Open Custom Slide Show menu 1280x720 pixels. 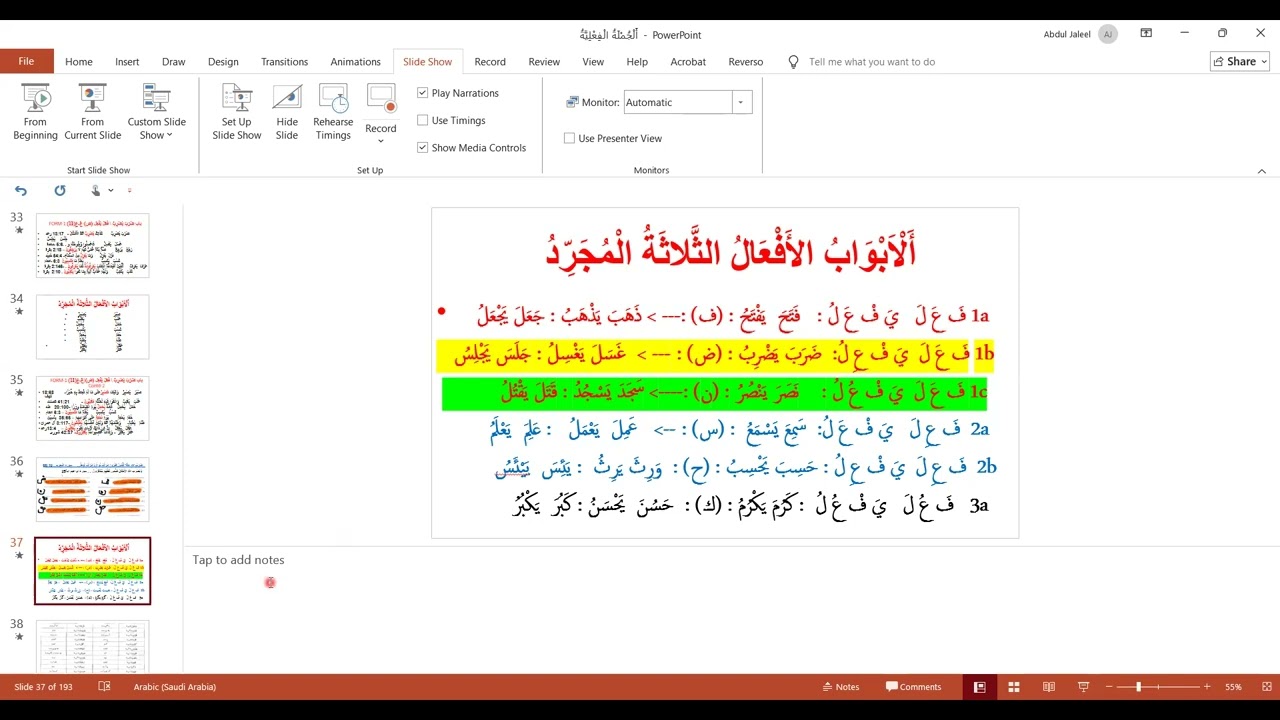(156, 113)
